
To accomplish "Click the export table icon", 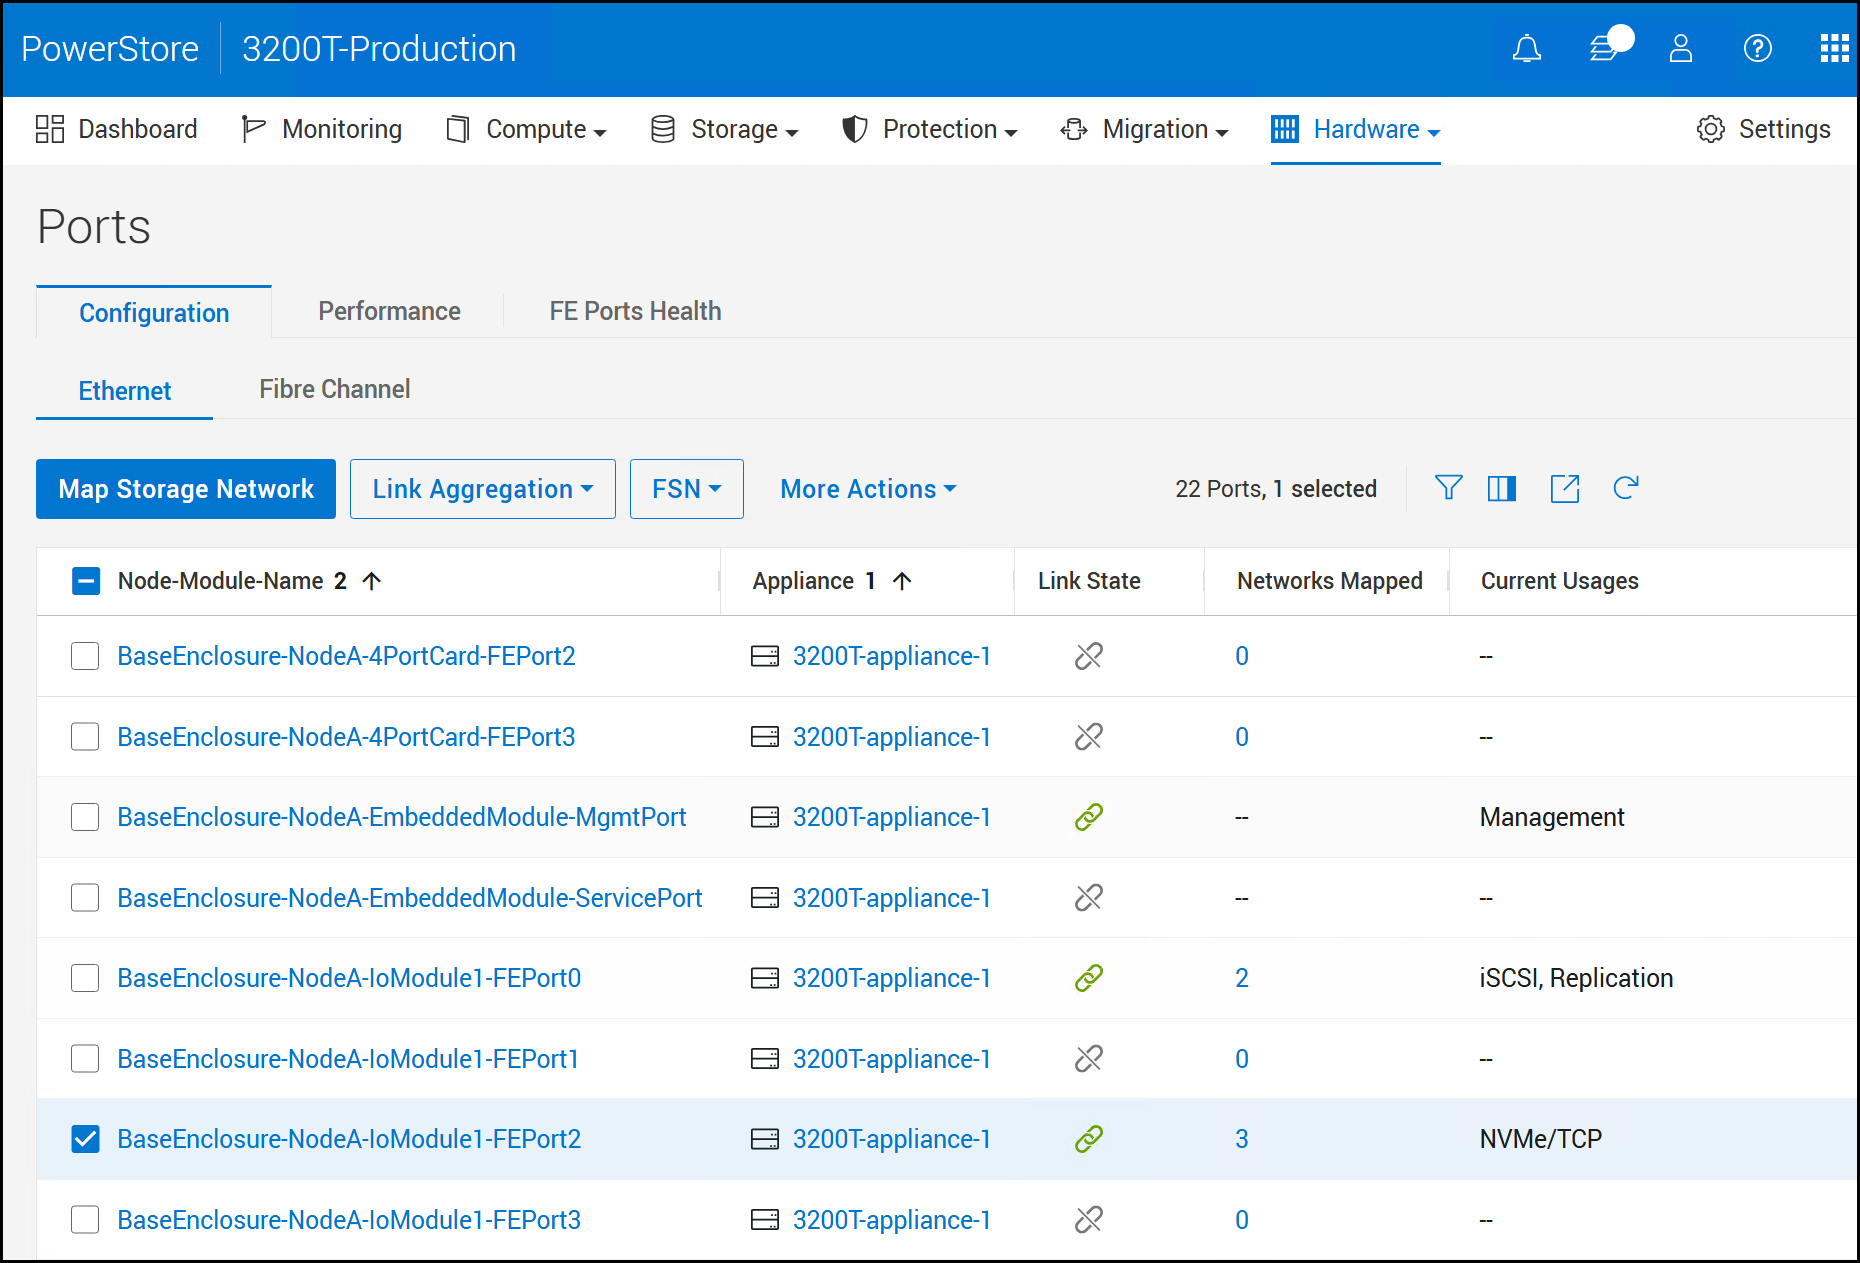I will (1565, 488).
